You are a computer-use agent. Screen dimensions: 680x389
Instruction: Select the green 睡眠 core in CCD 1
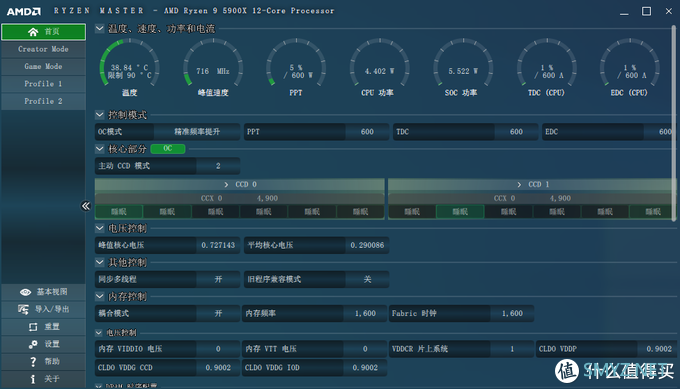(460, 212)
